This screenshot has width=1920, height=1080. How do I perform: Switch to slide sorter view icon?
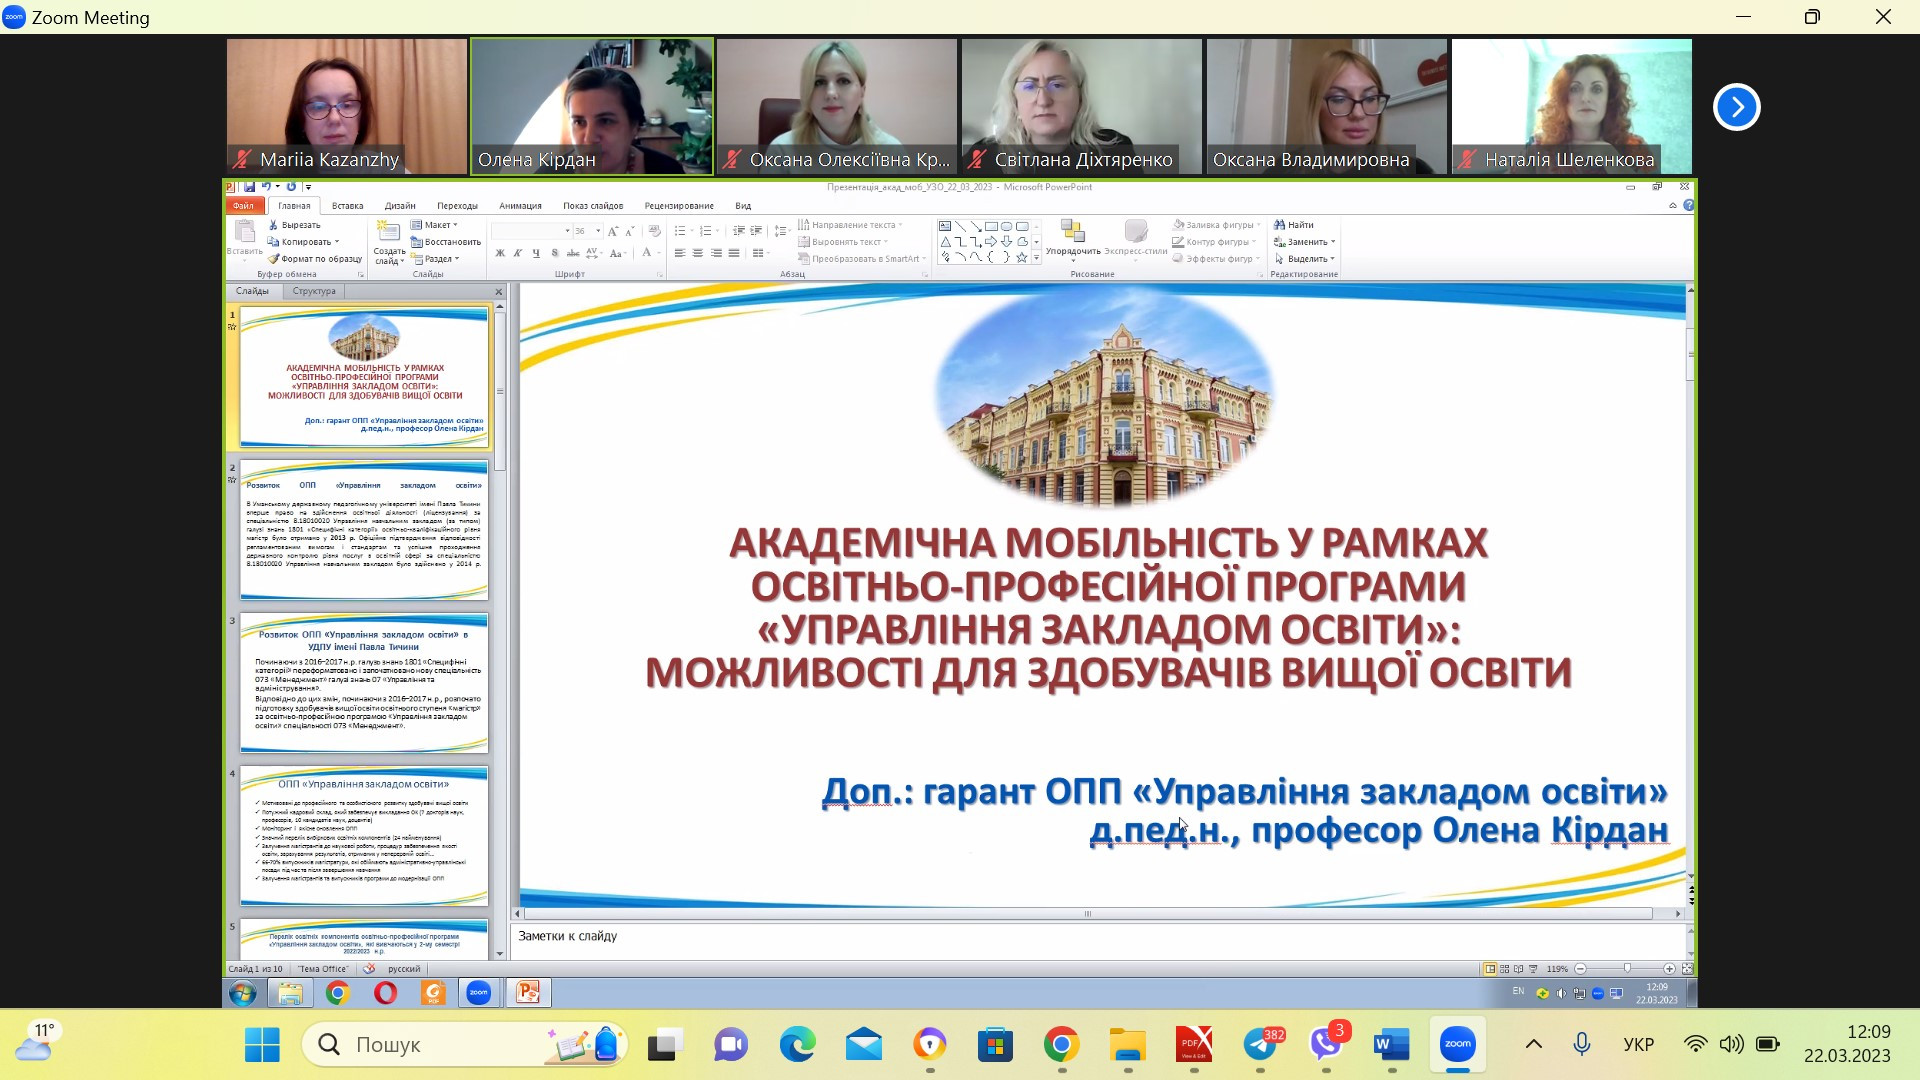[x=1504, y=969]
